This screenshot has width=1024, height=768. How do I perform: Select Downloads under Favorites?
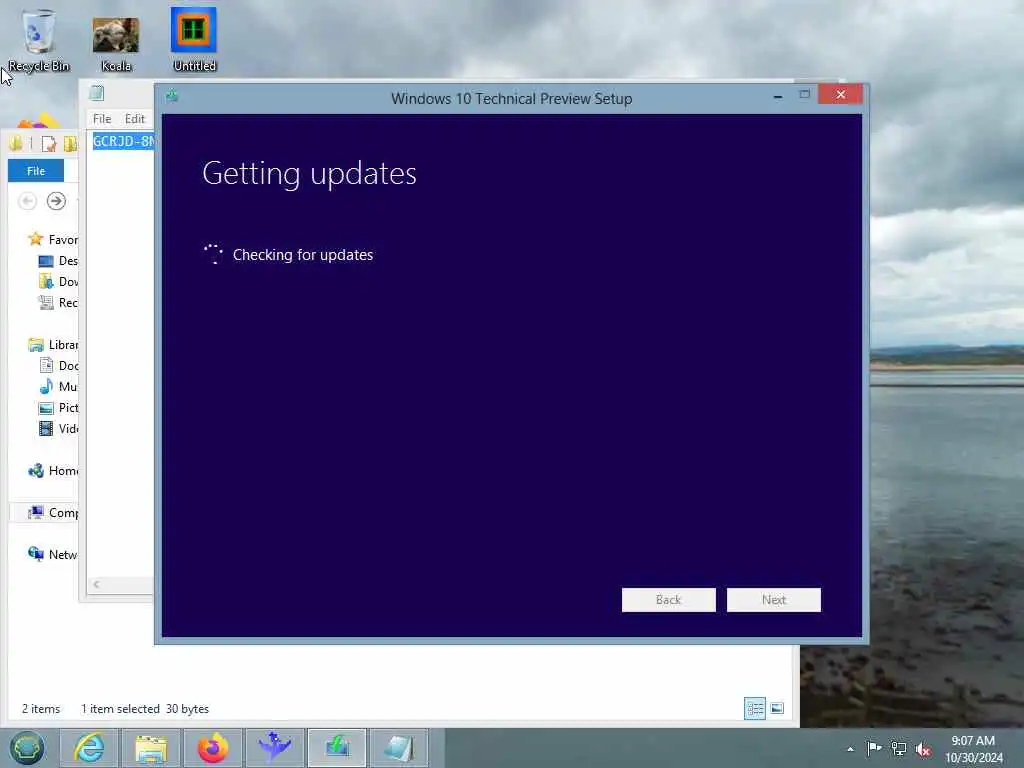point(57,281)
